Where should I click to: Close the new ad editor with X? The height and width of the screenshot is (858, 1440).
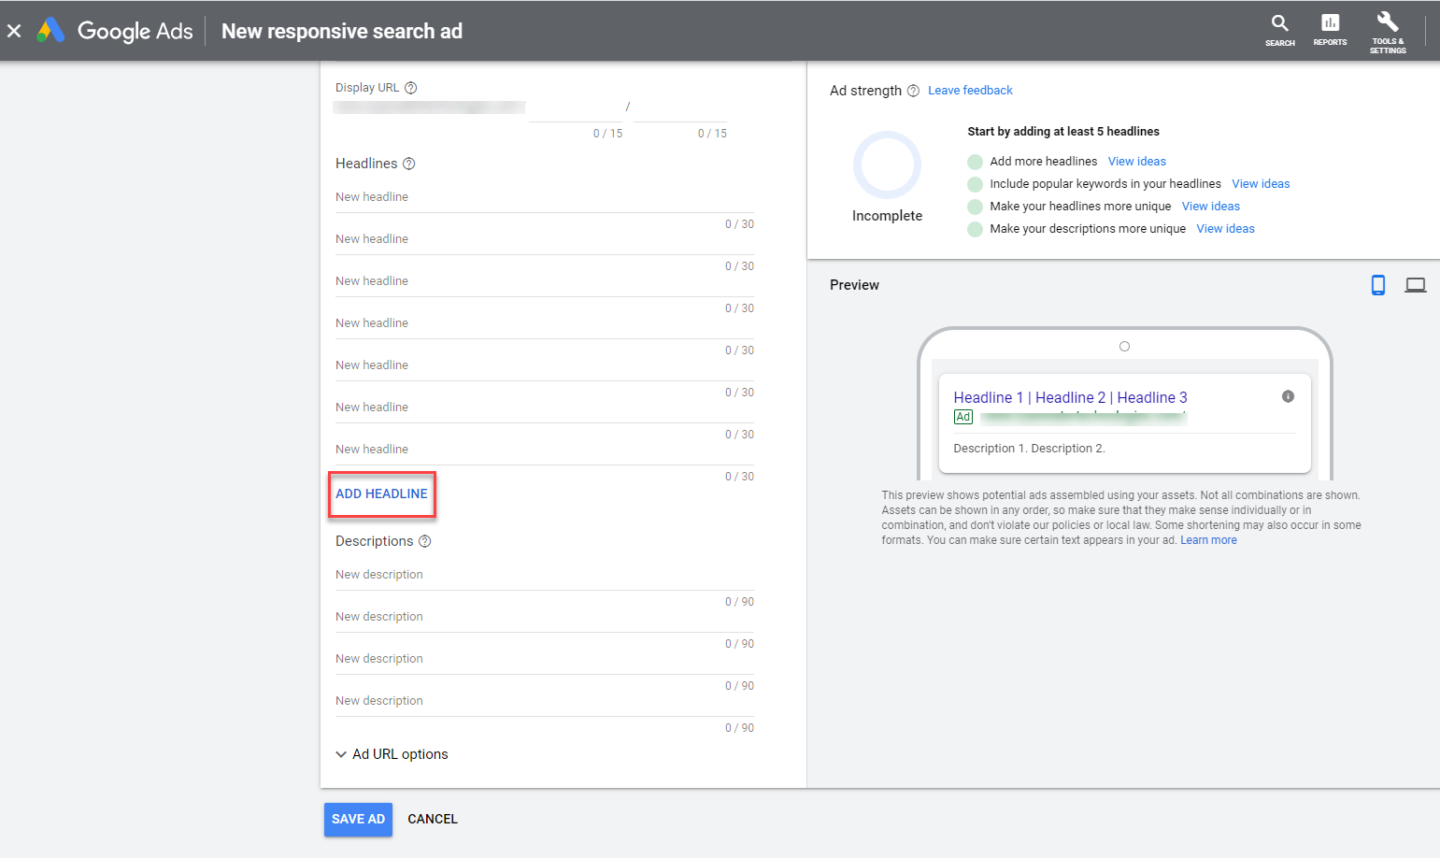click(x=14, y=31)
